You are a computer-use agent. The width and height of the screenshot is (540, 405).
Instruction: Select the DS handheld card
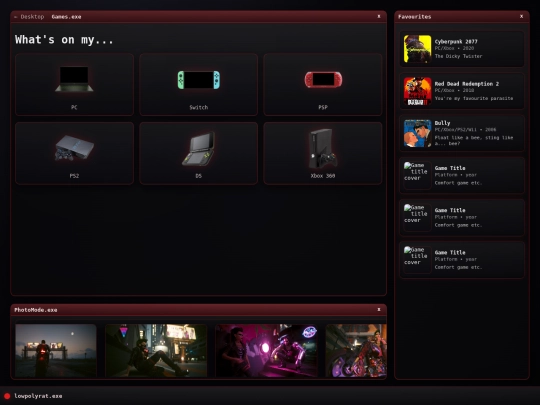pyautogui.click(x=198, y=153)
